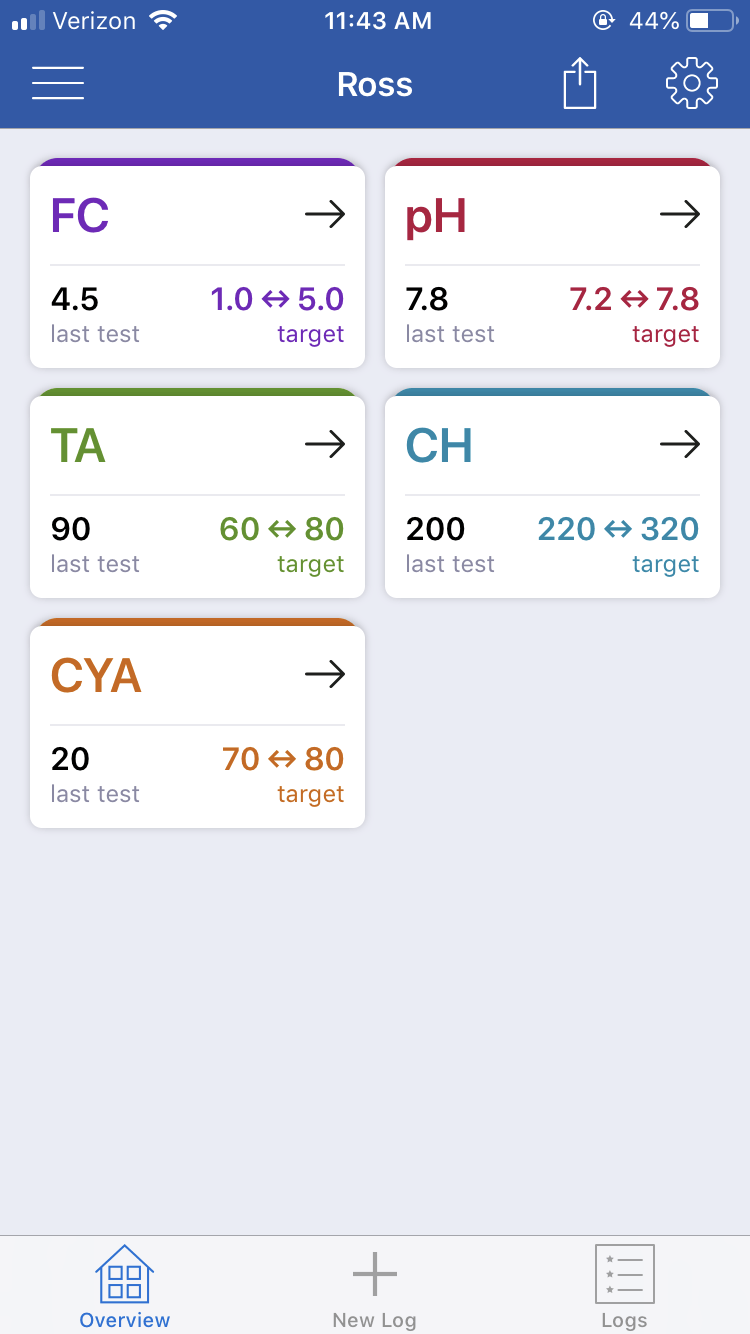Open the Logs list icon
Image resolution: width=750 pixels, height=1334 pixels.
625,1274
